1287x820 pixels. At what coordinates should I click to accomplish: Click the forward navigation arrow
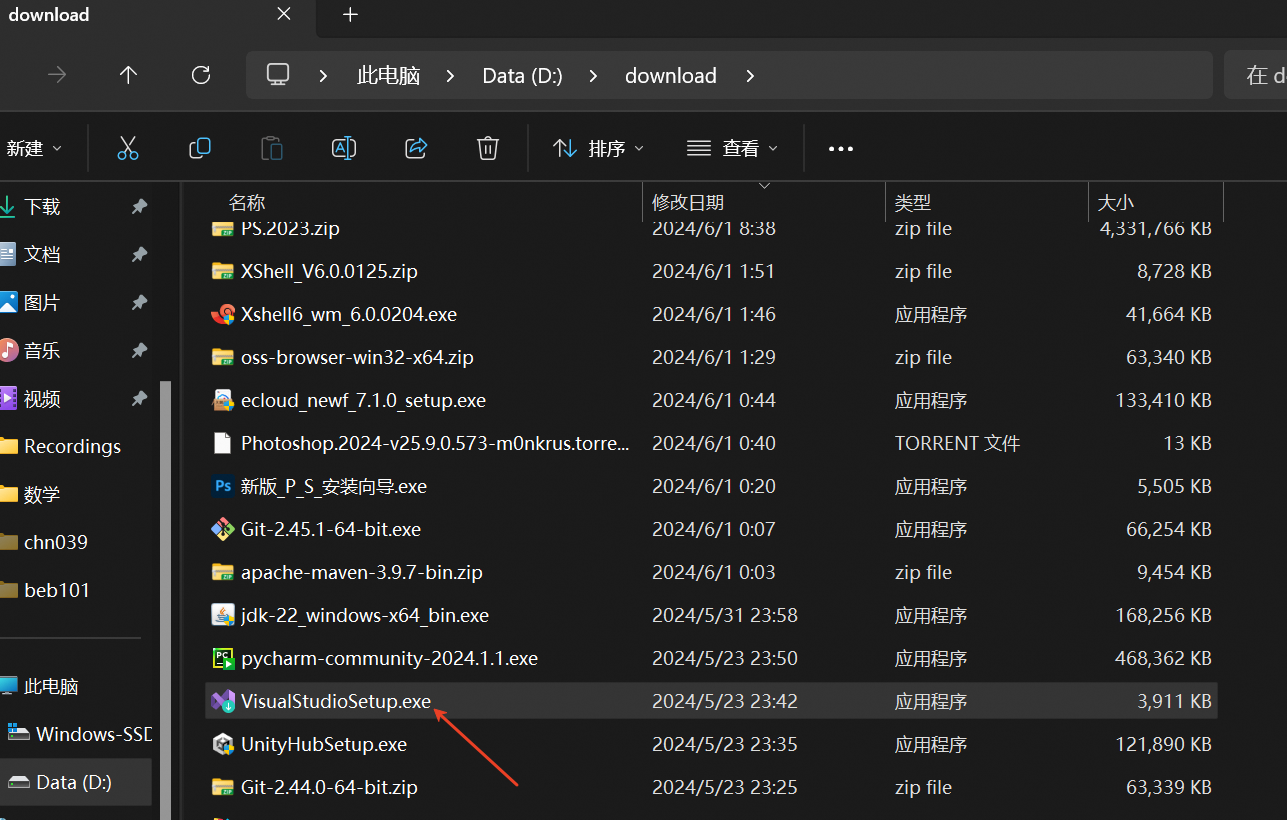[x=57, y=75]
